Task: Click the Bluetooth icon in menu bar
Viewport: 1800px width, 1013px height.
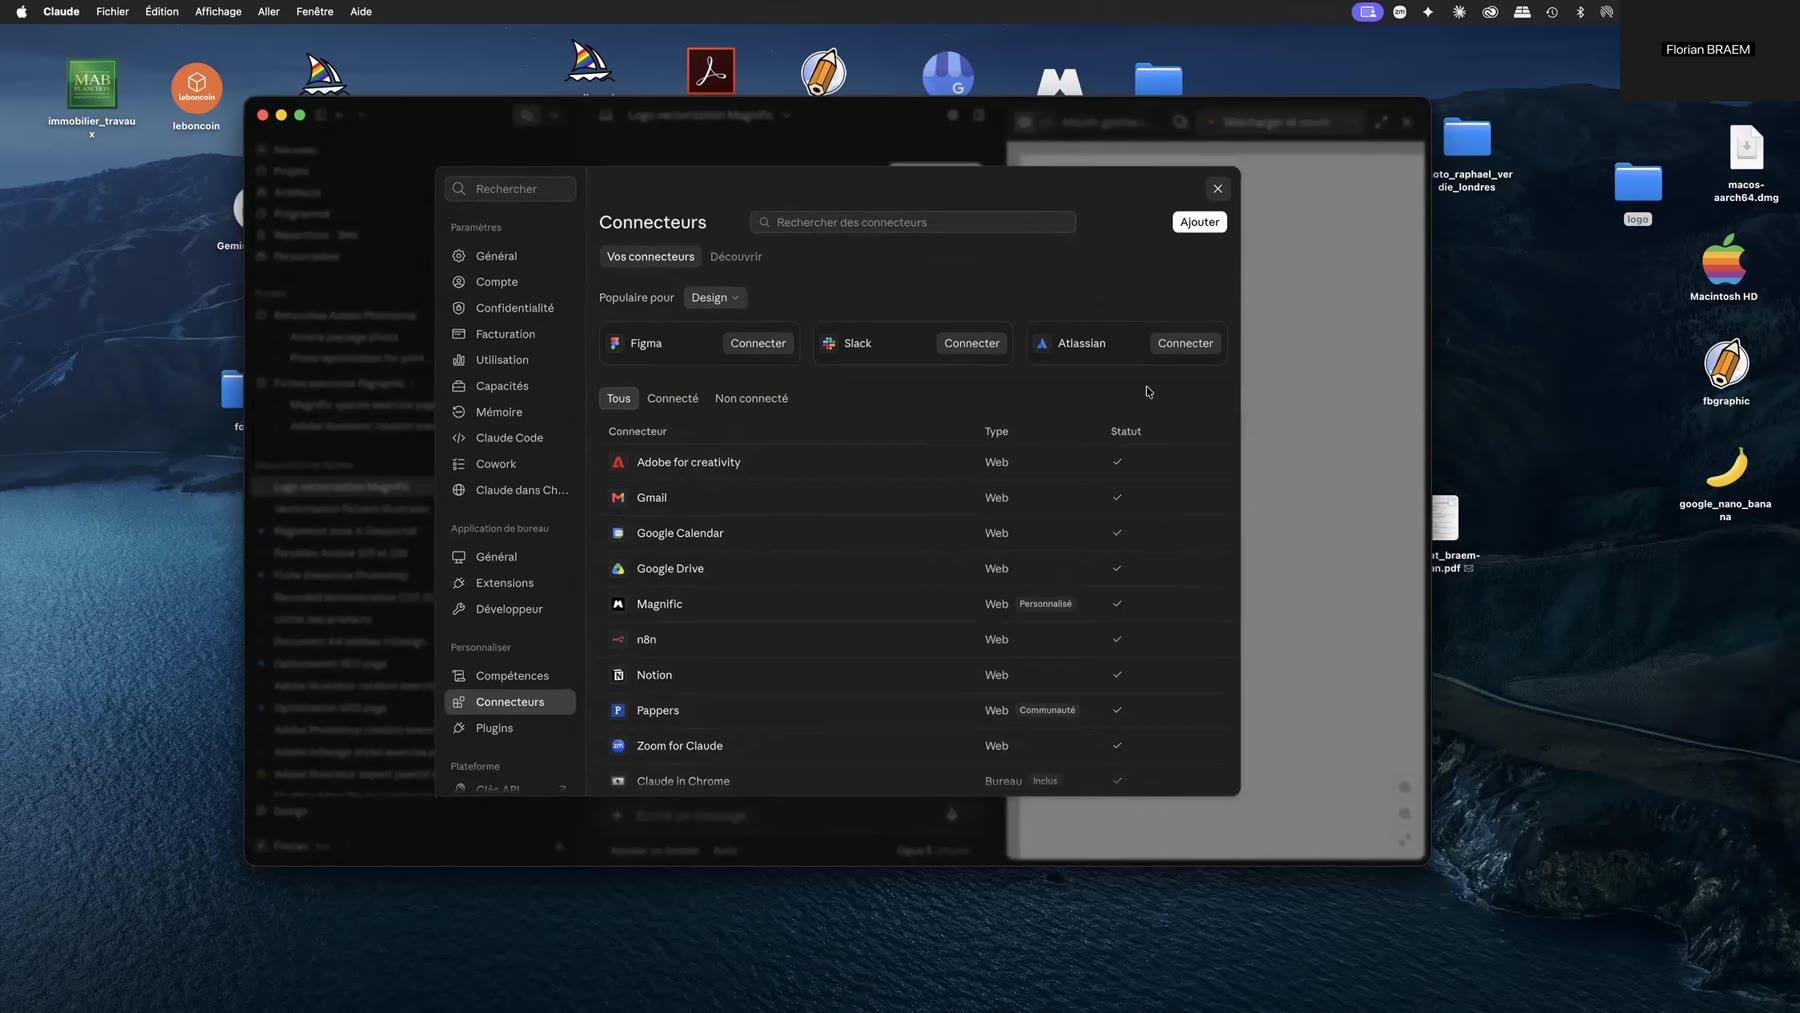Action: (x=1580, y=12)
